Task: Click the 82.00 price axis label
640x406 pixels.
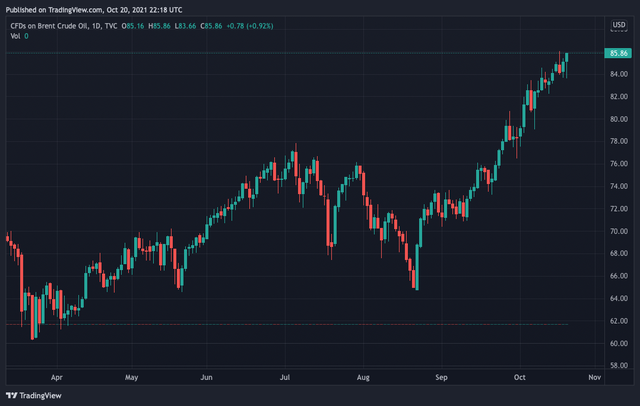Action: [x=619, y=96]
